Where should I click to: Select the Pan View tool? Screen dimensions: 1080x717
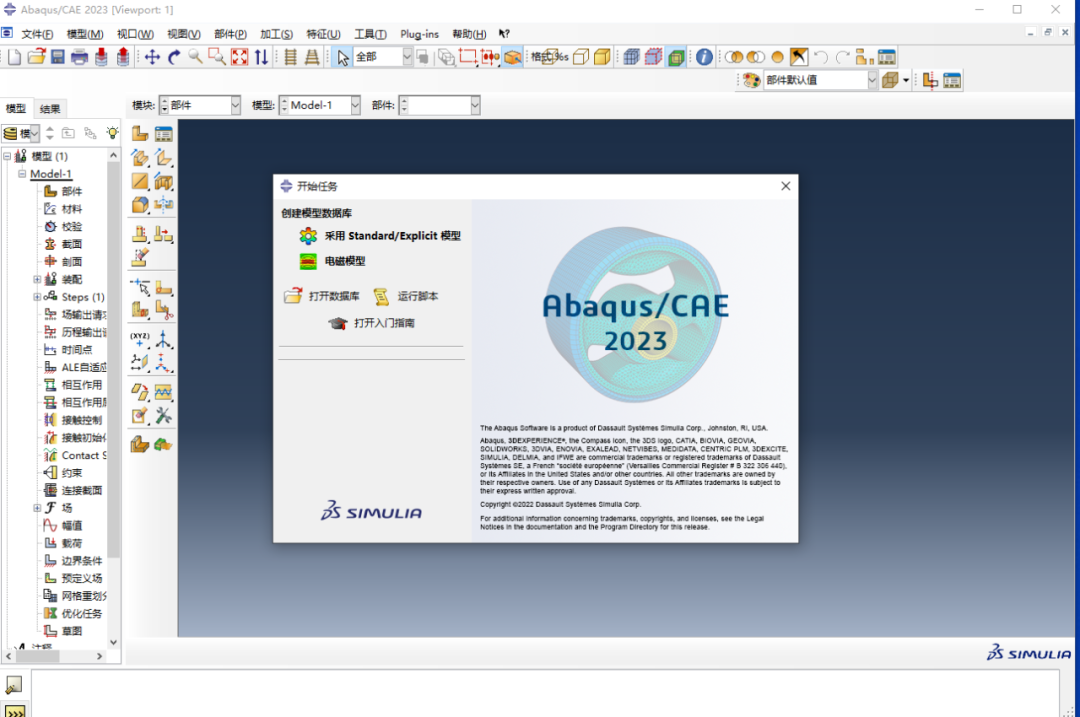tap(152, 57)
